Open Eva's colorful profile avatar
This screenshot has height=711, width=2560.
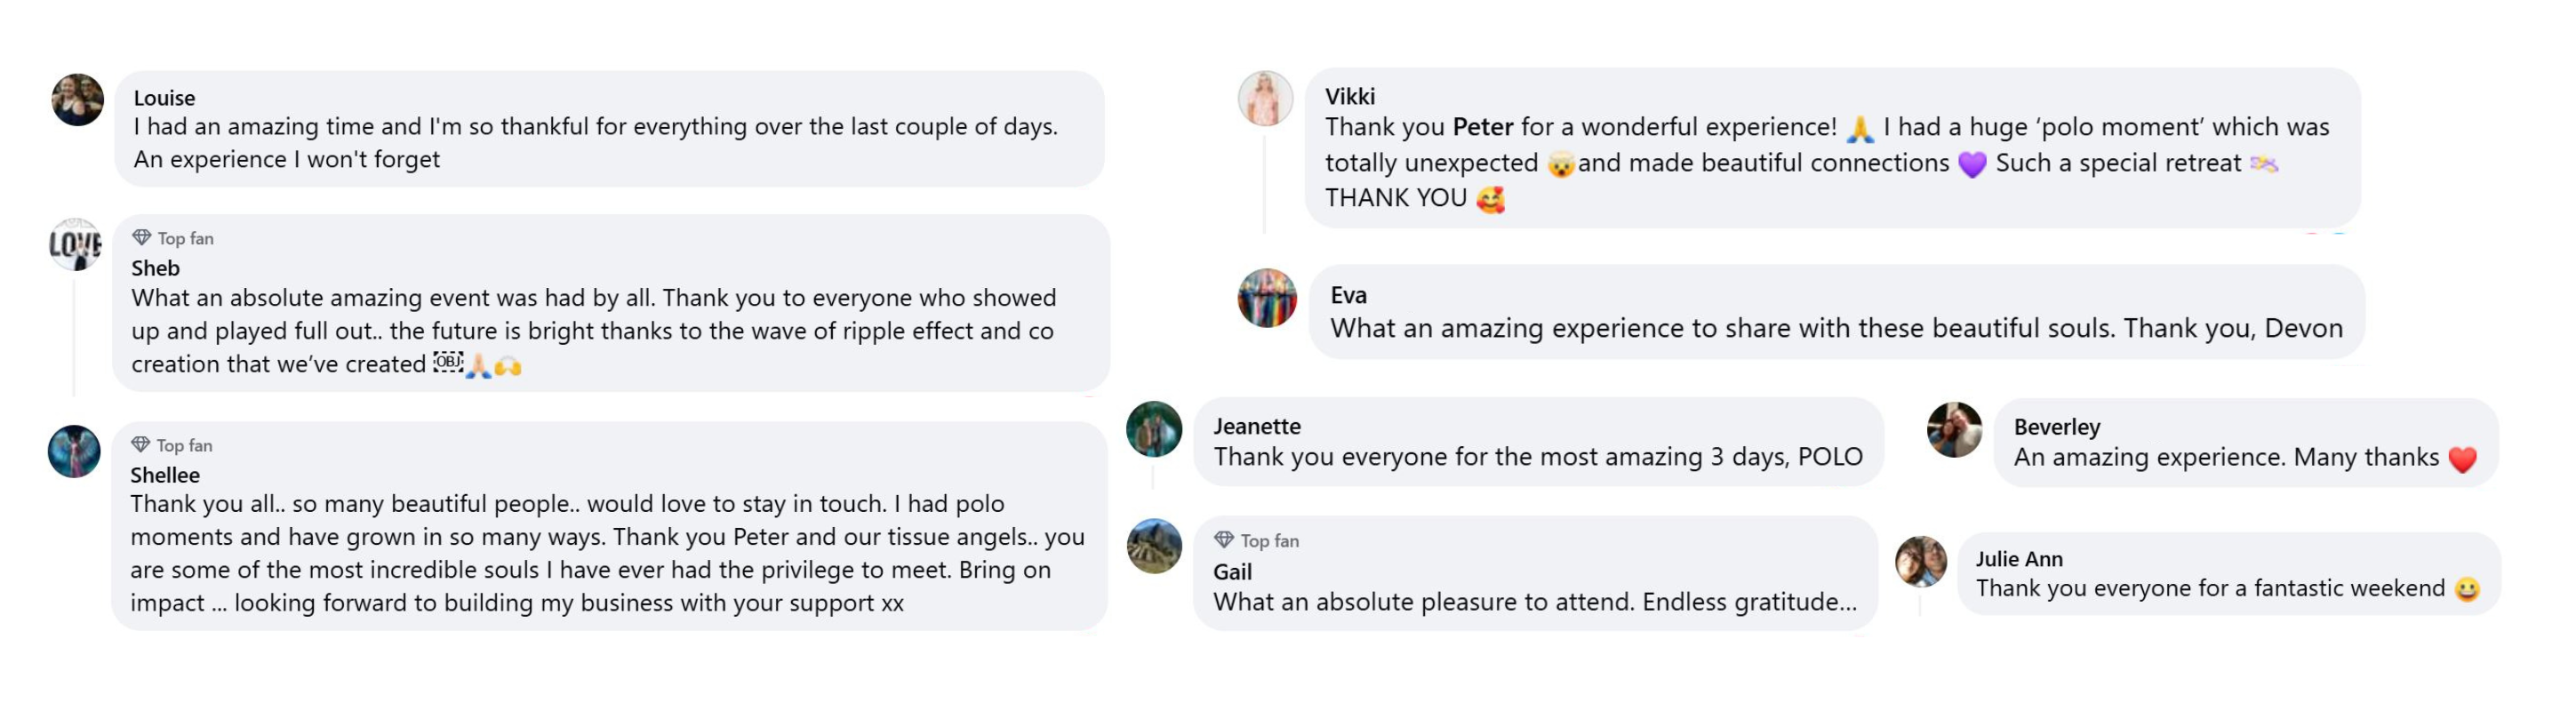coord(1267,298)
